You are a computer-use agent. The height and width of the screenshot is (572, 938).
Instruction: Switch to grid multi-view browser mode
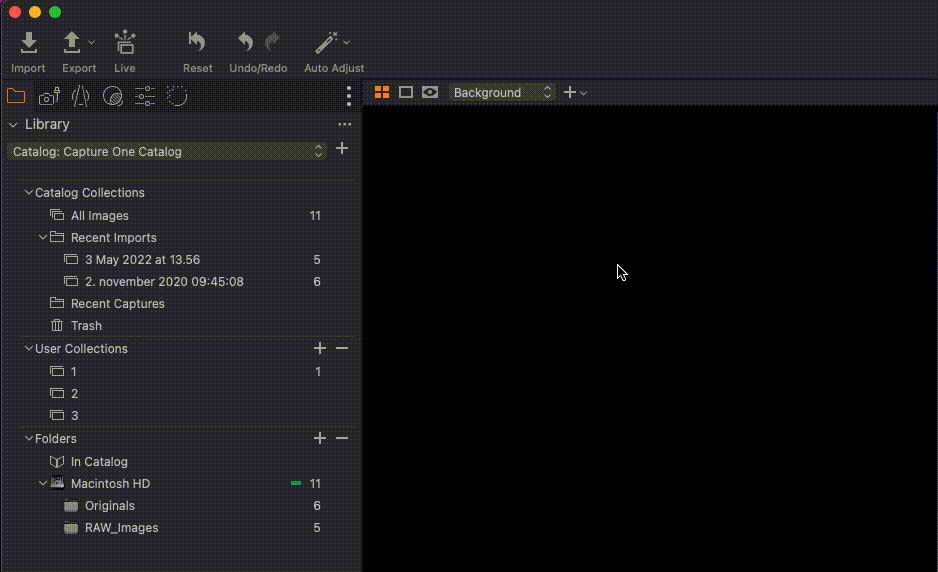(x=381, y=92)
